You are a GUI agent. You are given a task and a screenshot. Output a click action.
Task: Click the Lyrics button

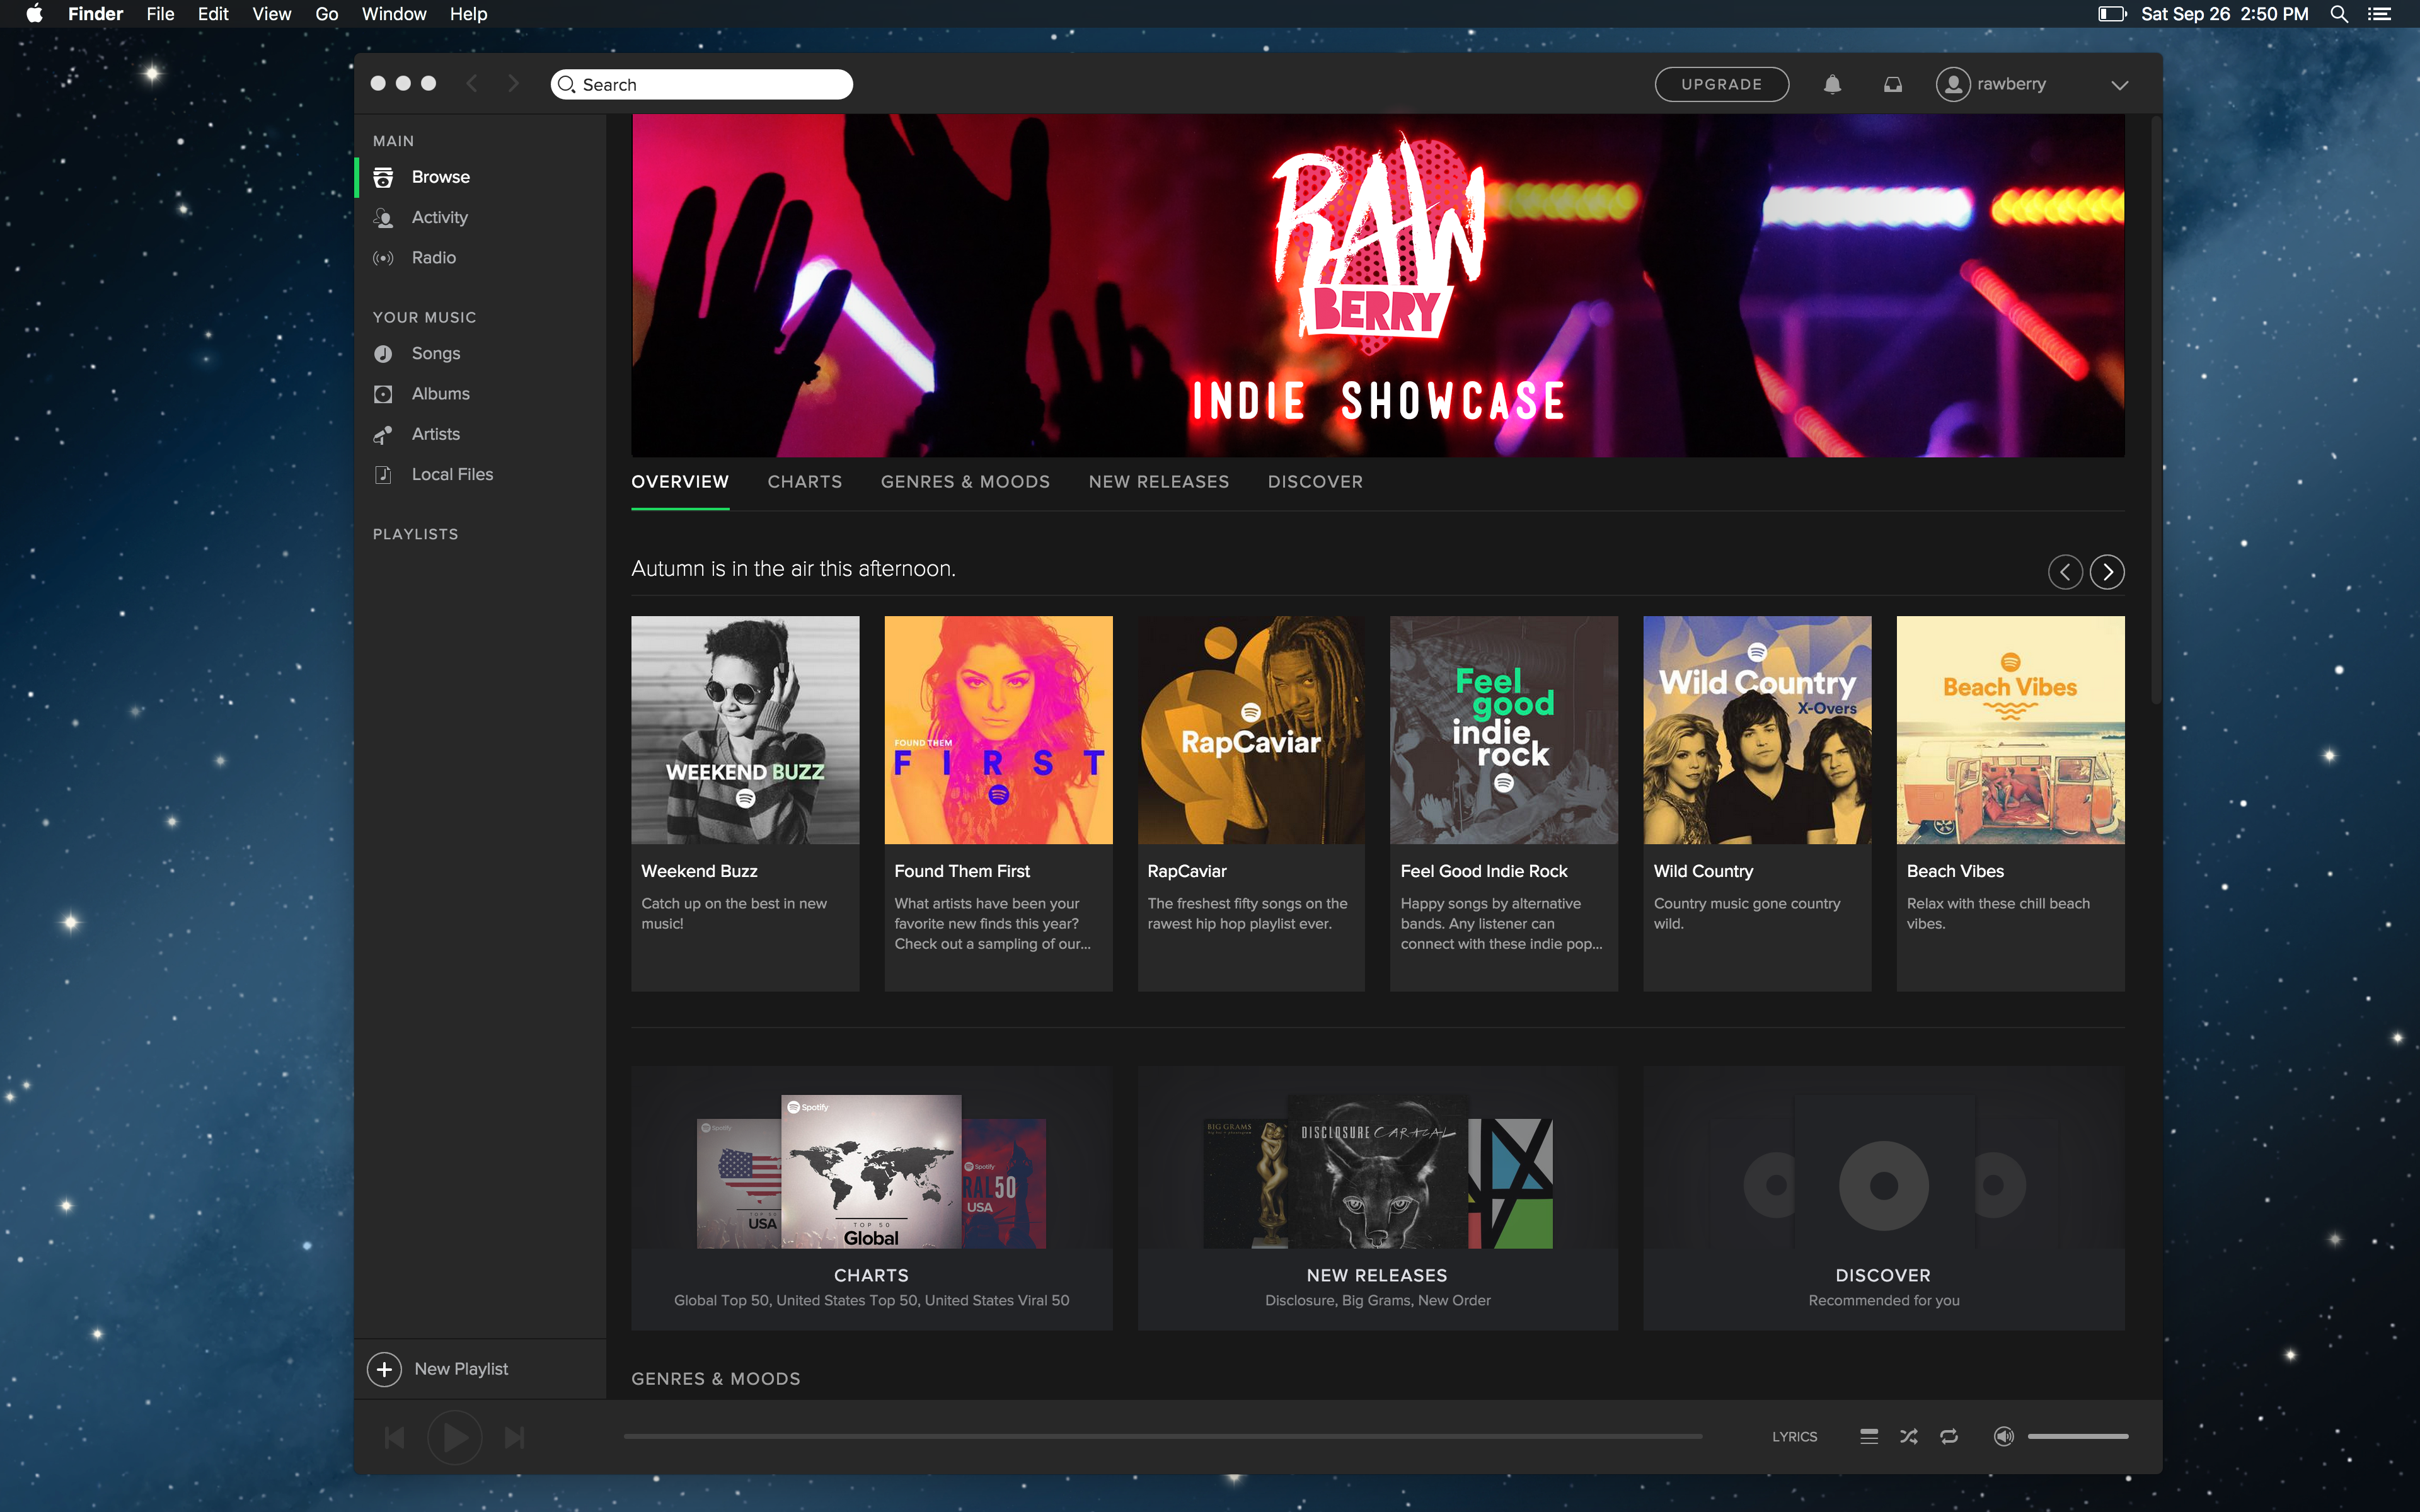pyautogui.click(x=1794, y=1437)
